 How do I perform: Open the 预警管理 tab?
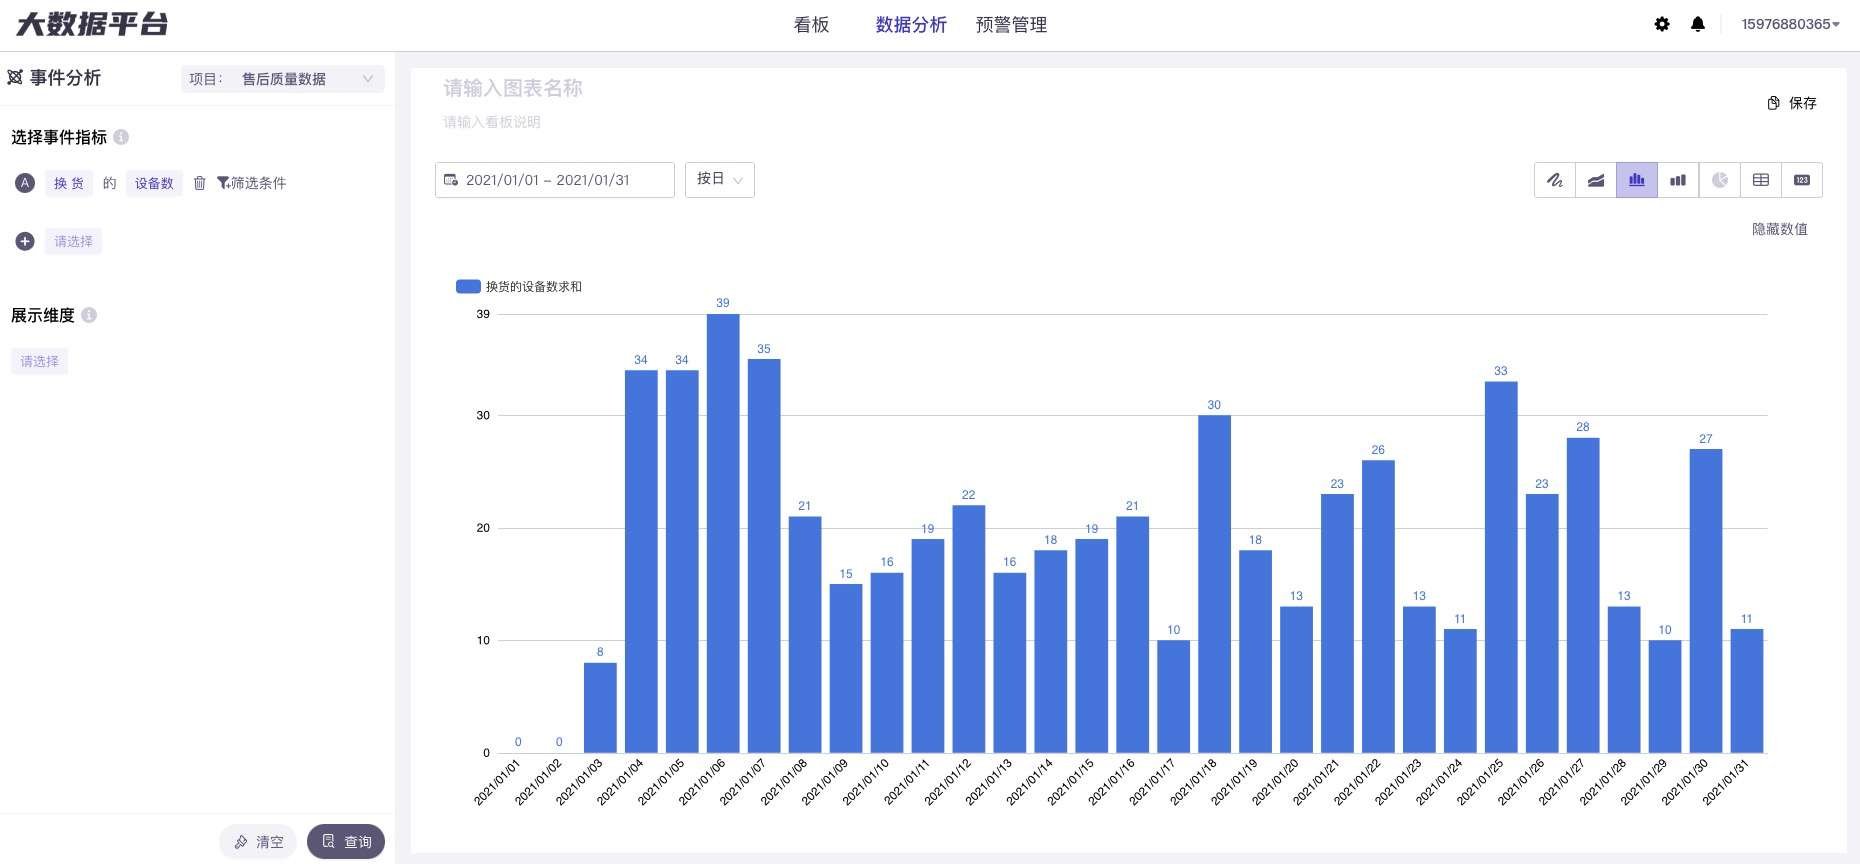coord(1011,25)
